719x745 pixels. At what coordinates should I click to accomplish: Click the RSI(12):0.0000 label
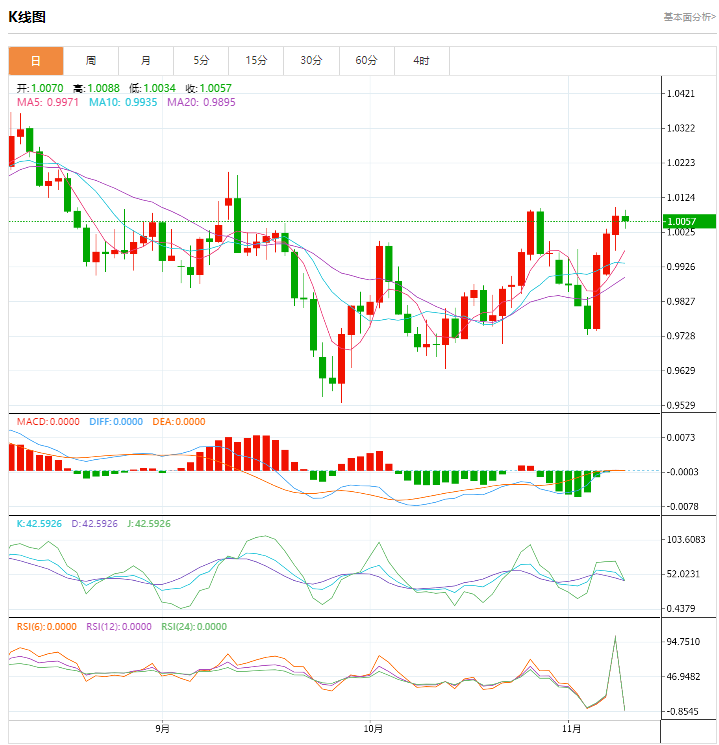click(x=119, y=627)
